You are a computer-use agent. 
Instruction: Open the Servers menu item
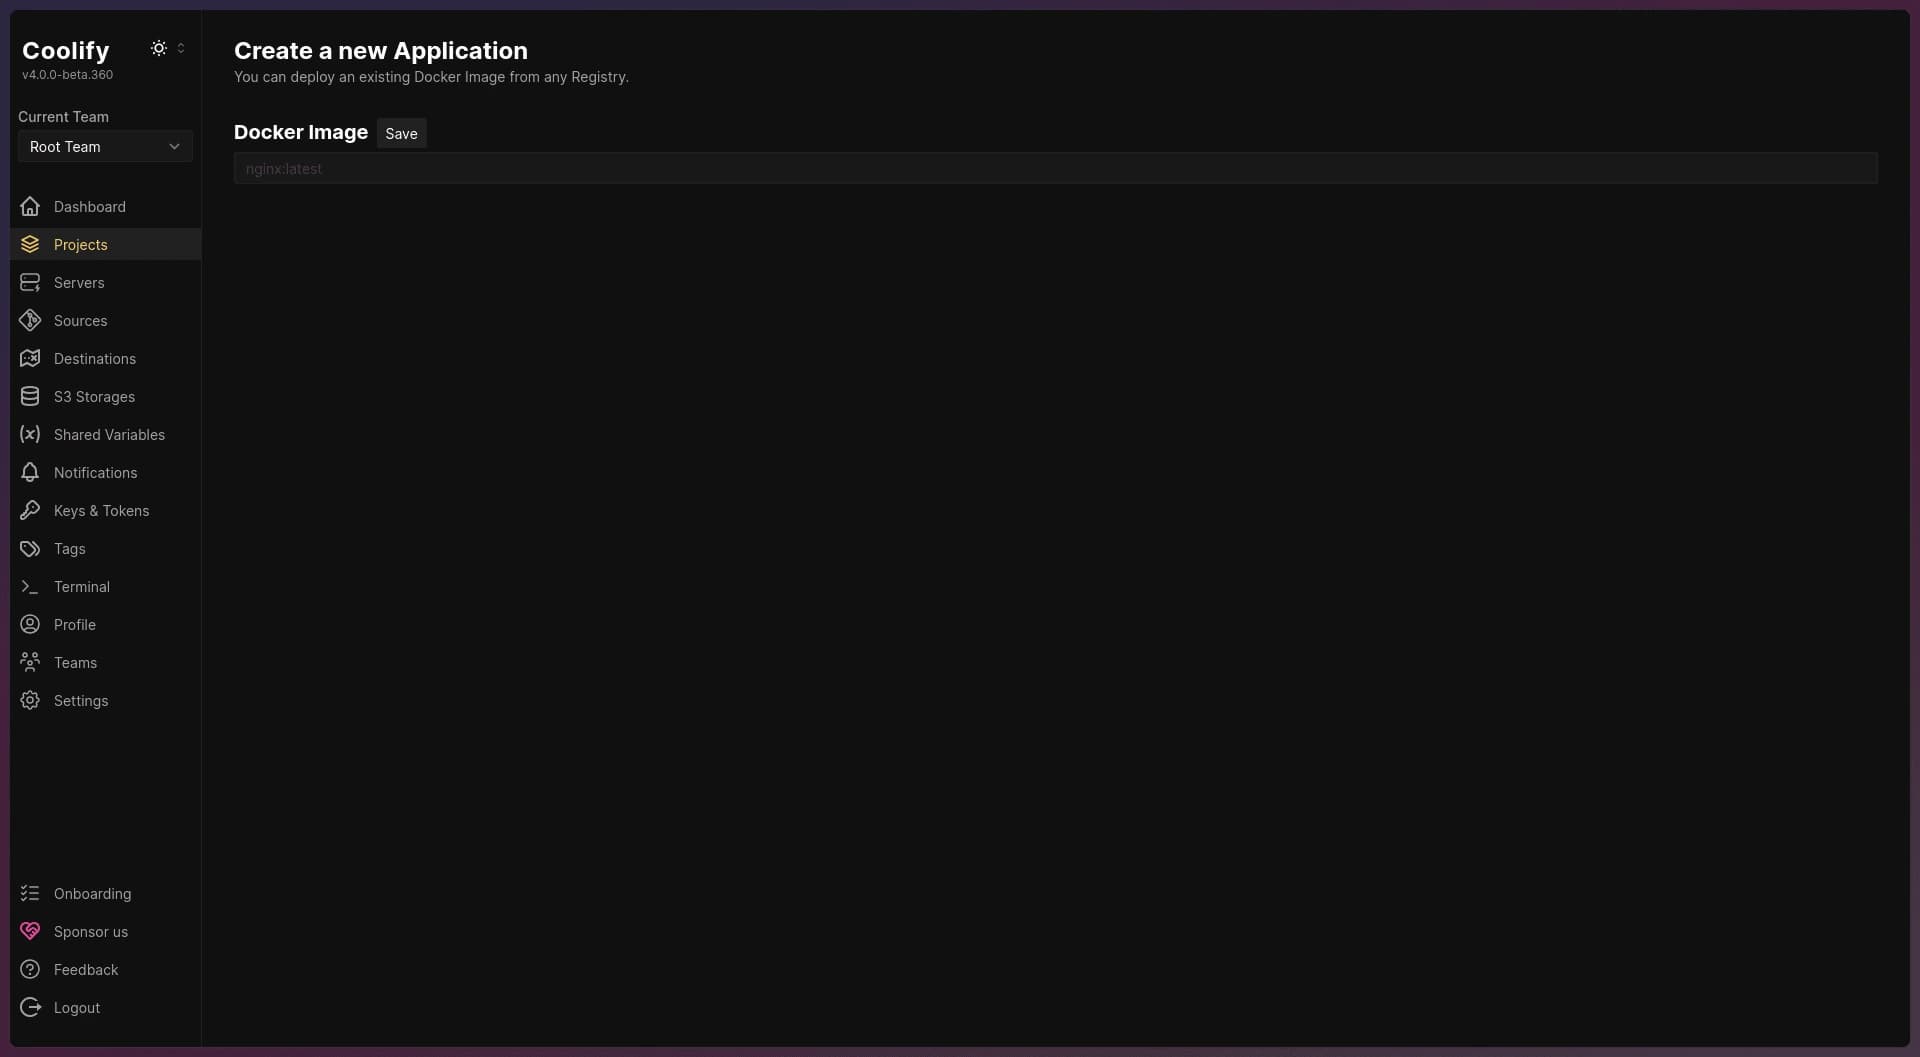point(105,282)
